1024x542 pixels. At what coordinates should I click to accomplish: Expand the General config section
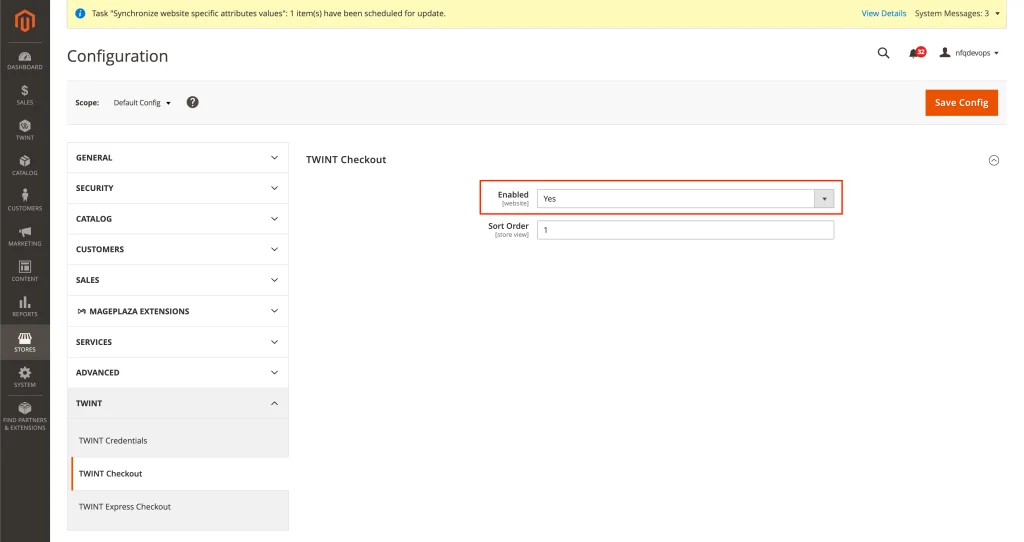click(x=178, y=157)
